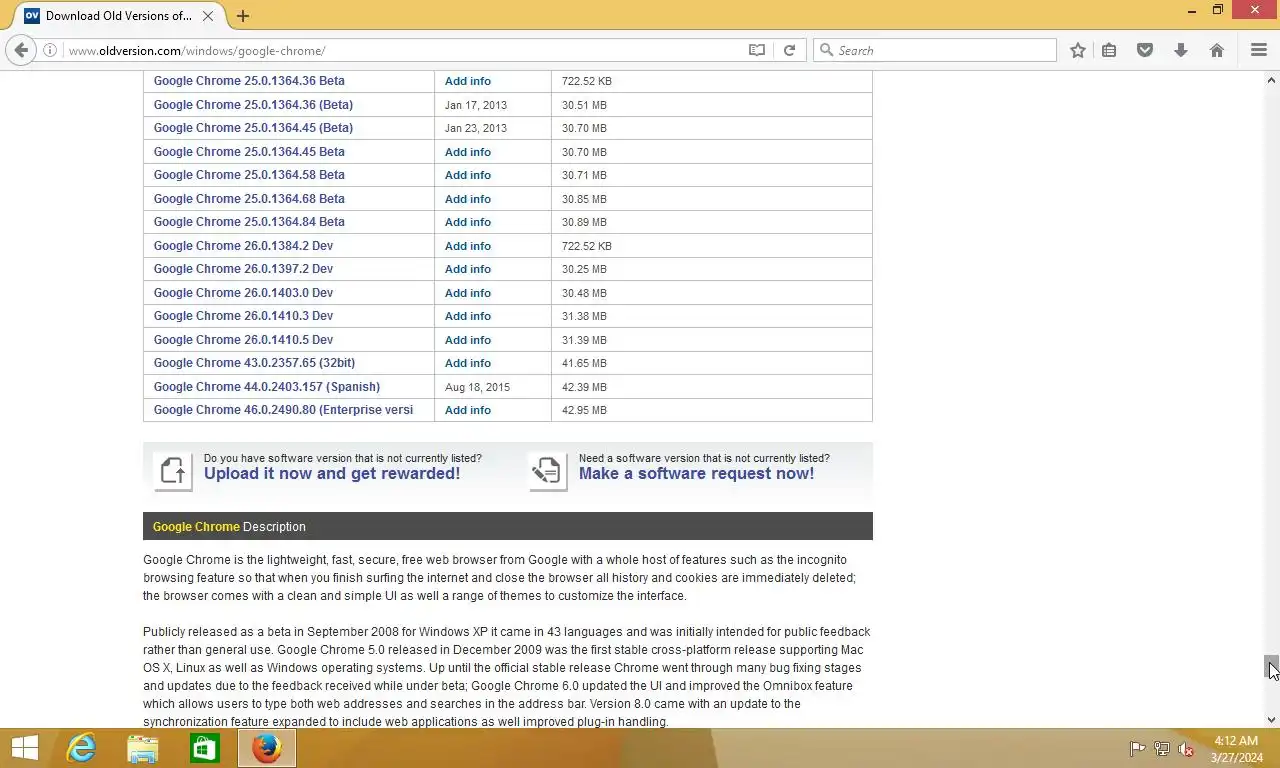The width and height of the screenshot is (1280, 768).
Task: Open Google Chrome 26.0.1397.2 Dev link
Action: 243,269
